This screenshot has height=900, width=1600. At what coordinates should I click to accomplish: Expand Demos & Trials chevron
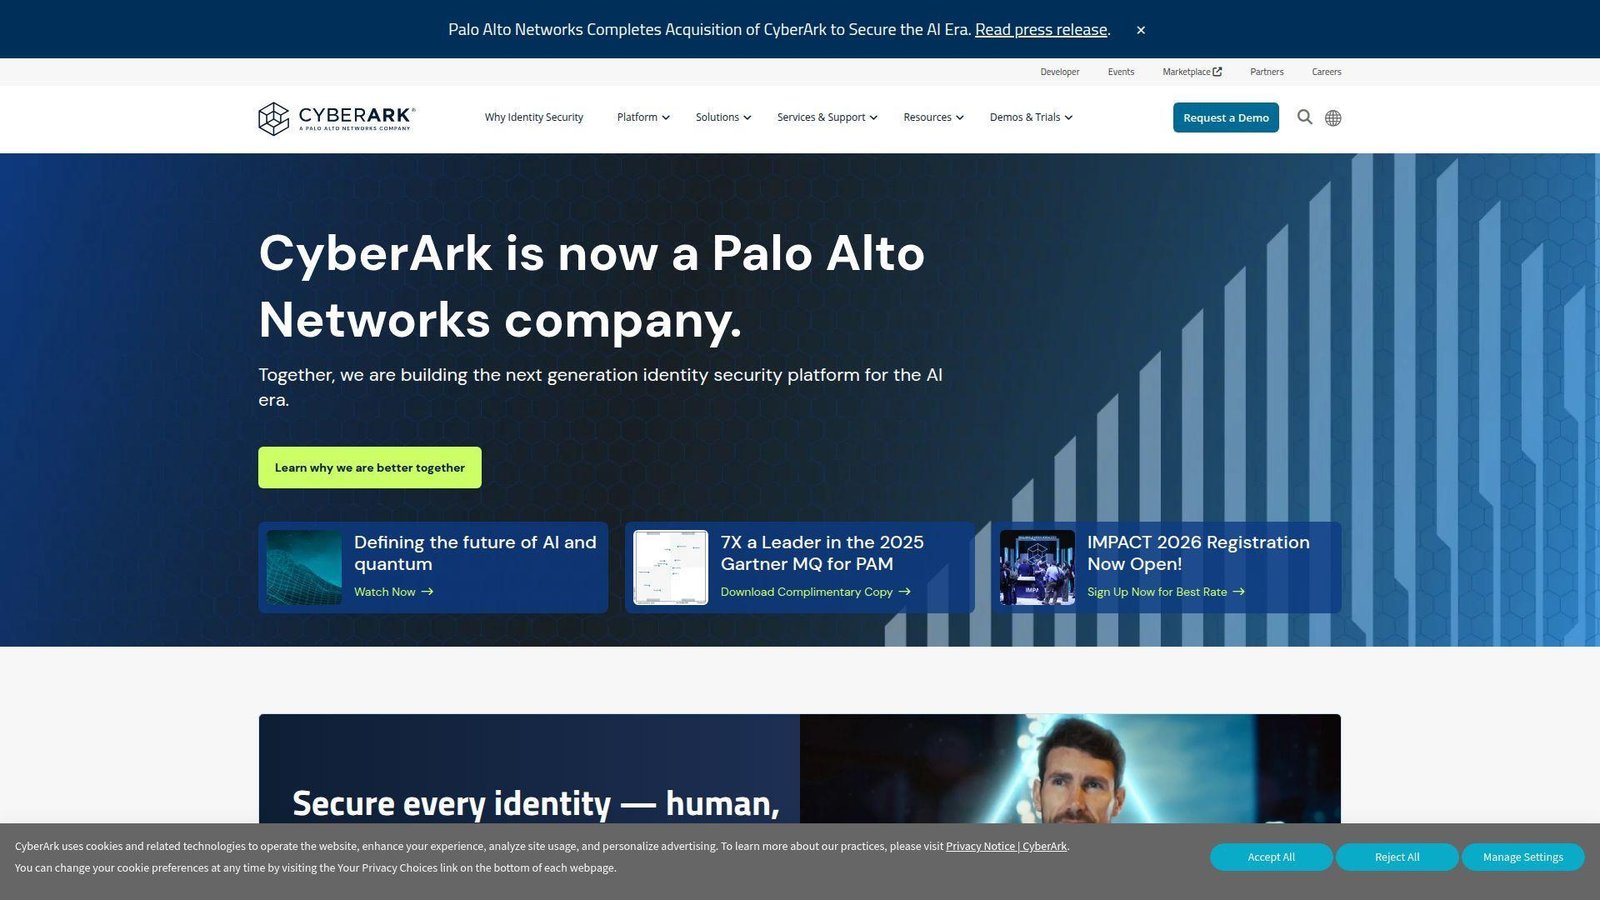(1068, 118)
